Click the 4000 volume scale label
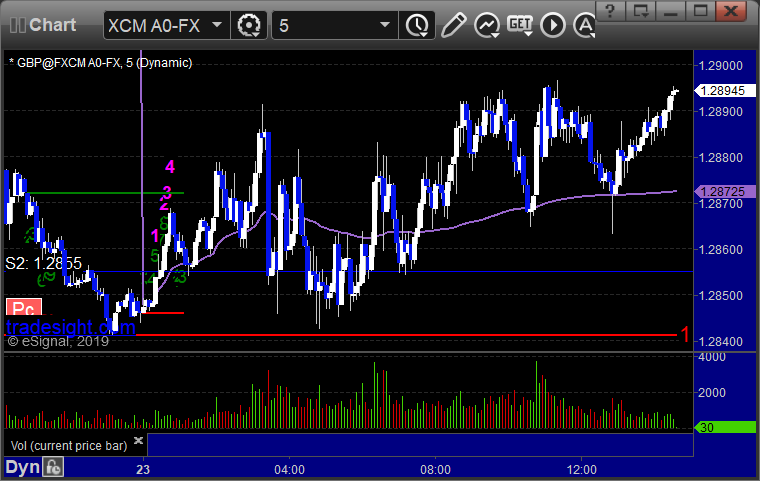 point(712,357)
